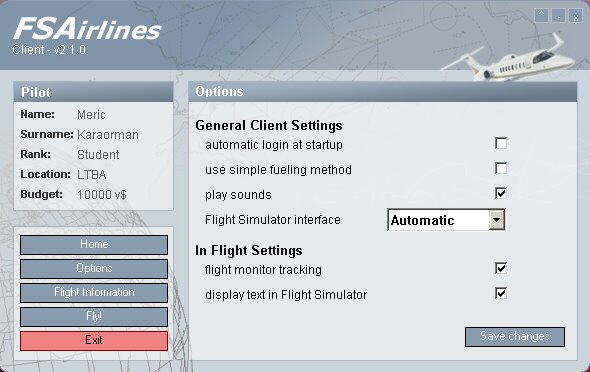Disable the play sounds checkbox

(x=501, y=193)
